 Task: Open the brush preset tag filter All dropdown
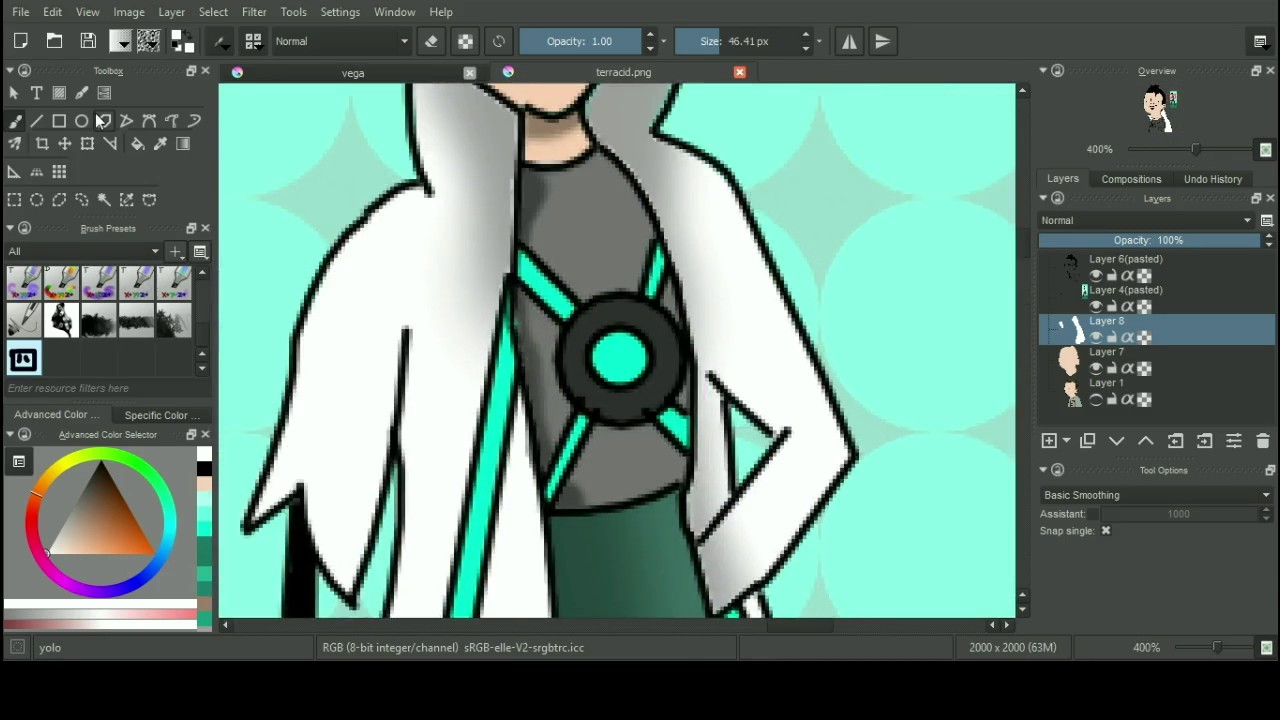83,251
